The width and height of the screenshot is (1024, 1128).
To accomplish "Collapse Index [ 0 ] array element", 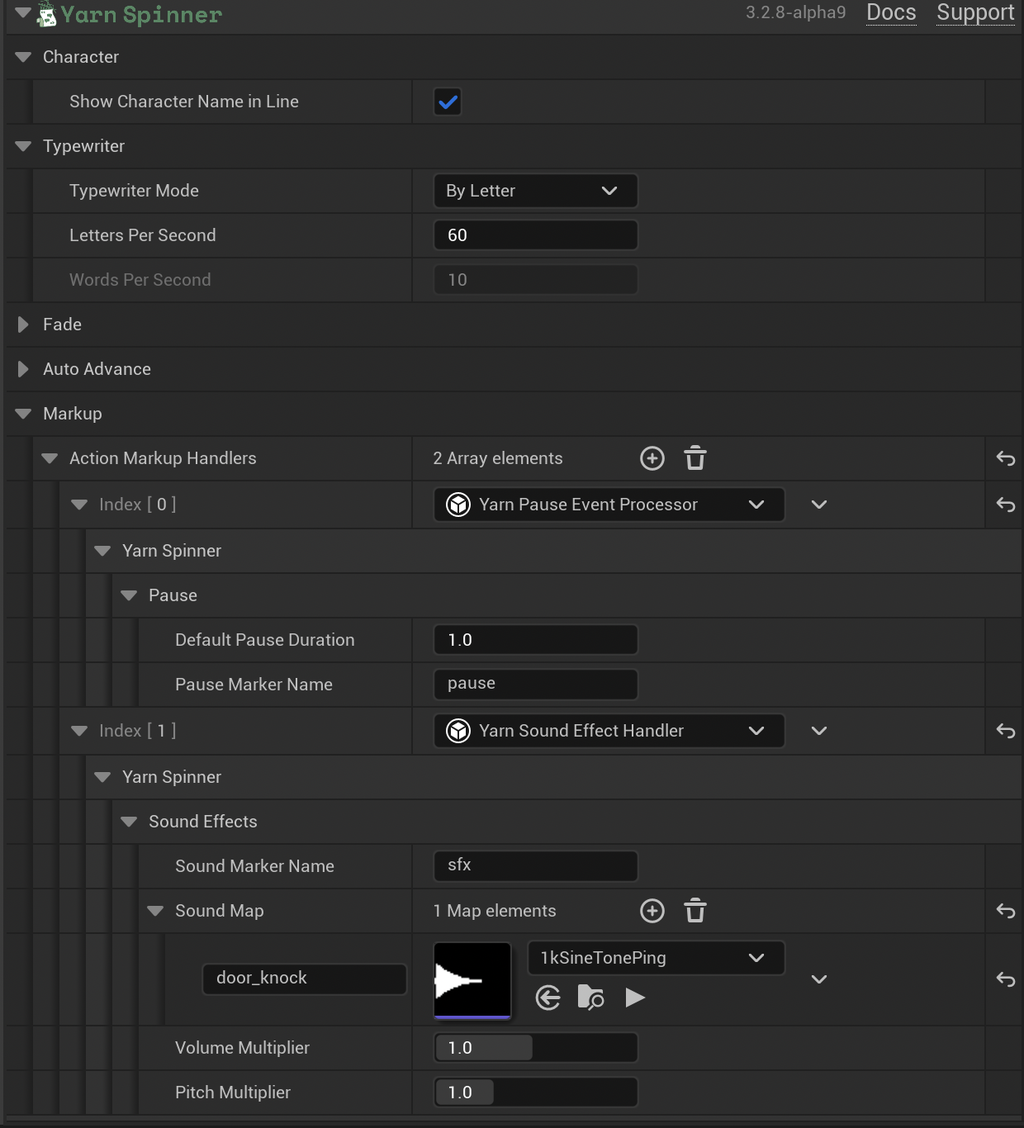I will point(79,504).
